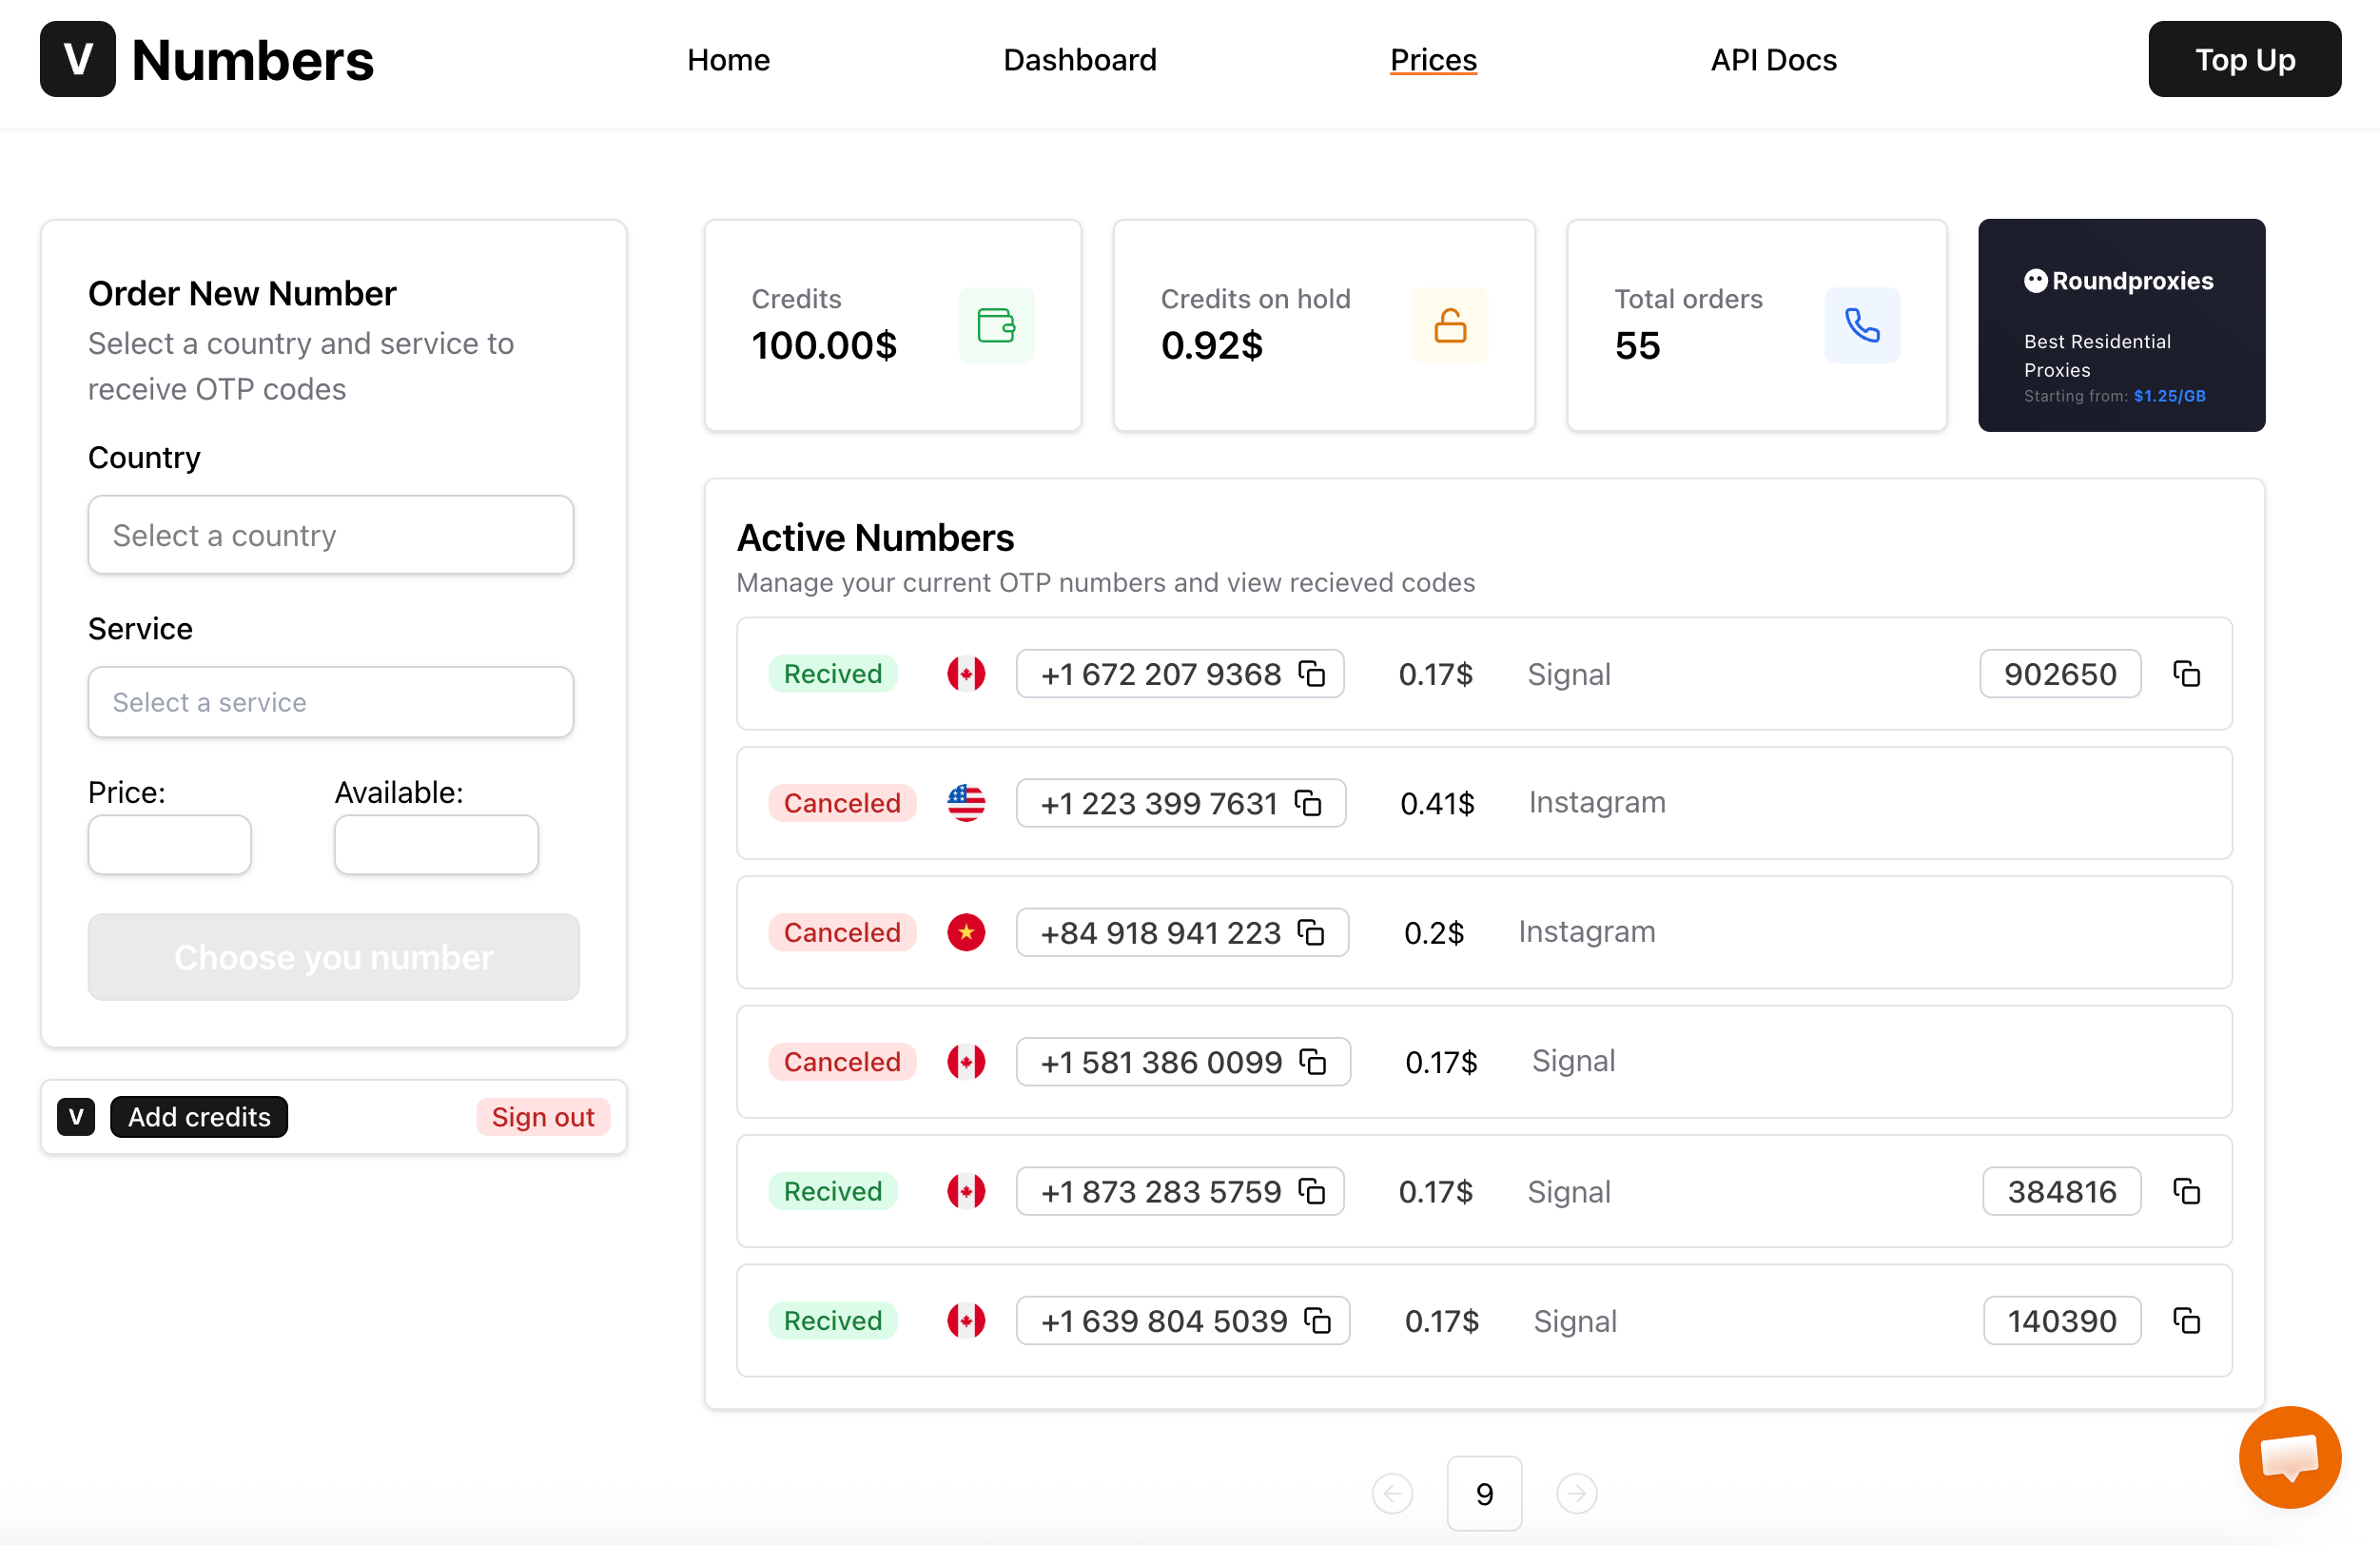Click US flag in +1 223 399 7631 row

click(966, 802)
